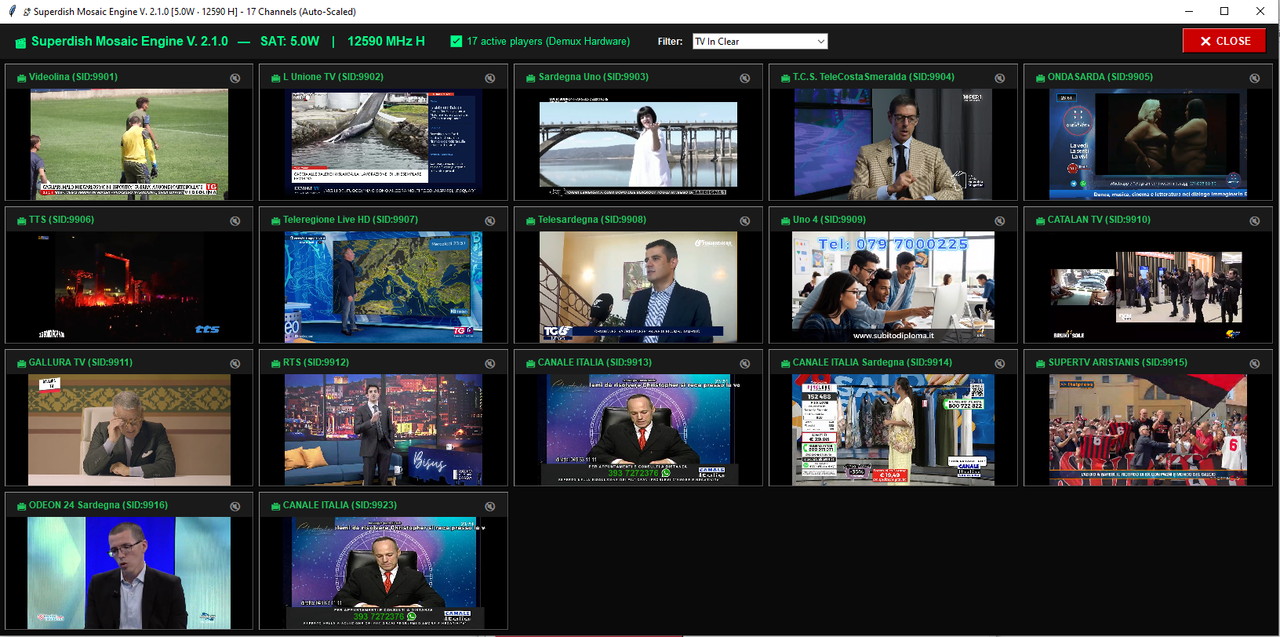Click the CATALAN TV (SID:9910) title
The image size is (1280, 637).
pyautogui.click(x=1099, y=220)
